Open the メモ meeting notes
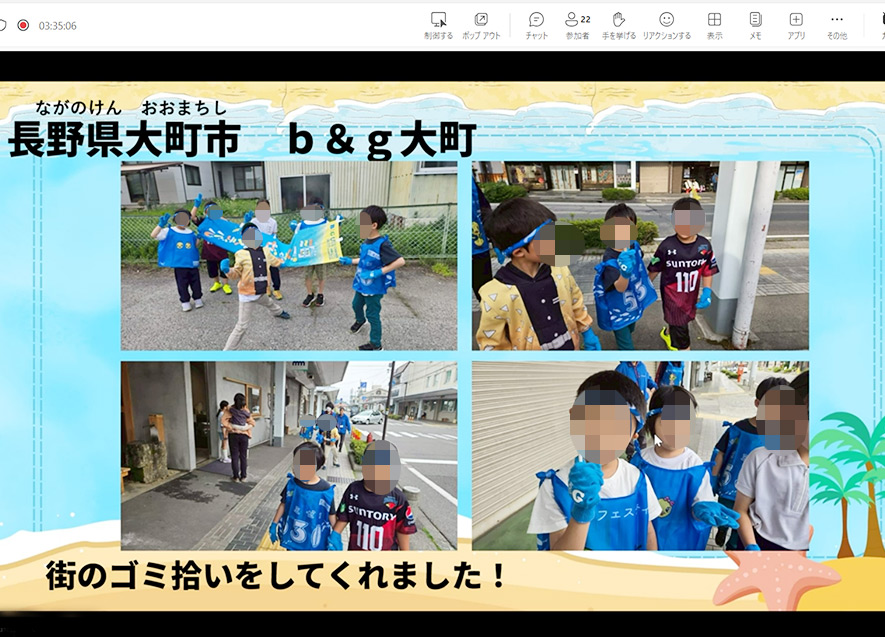Screen dimensions: 885x637 tap(755, 24)
